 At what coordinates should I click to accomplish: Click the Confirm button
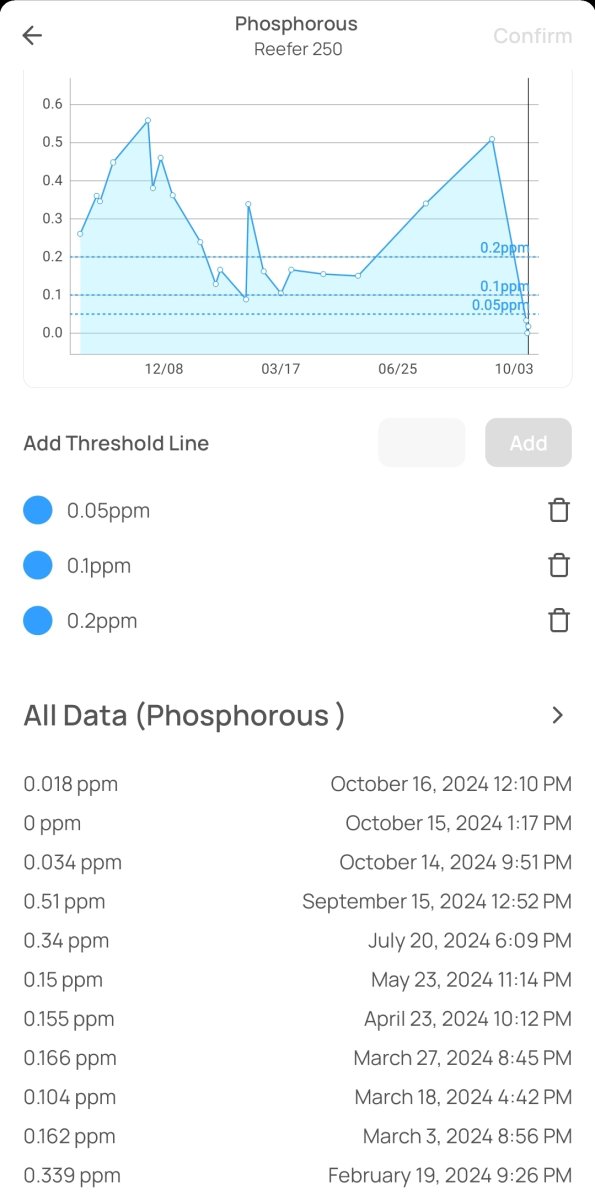pyautogui.click(x=533, y=36)
